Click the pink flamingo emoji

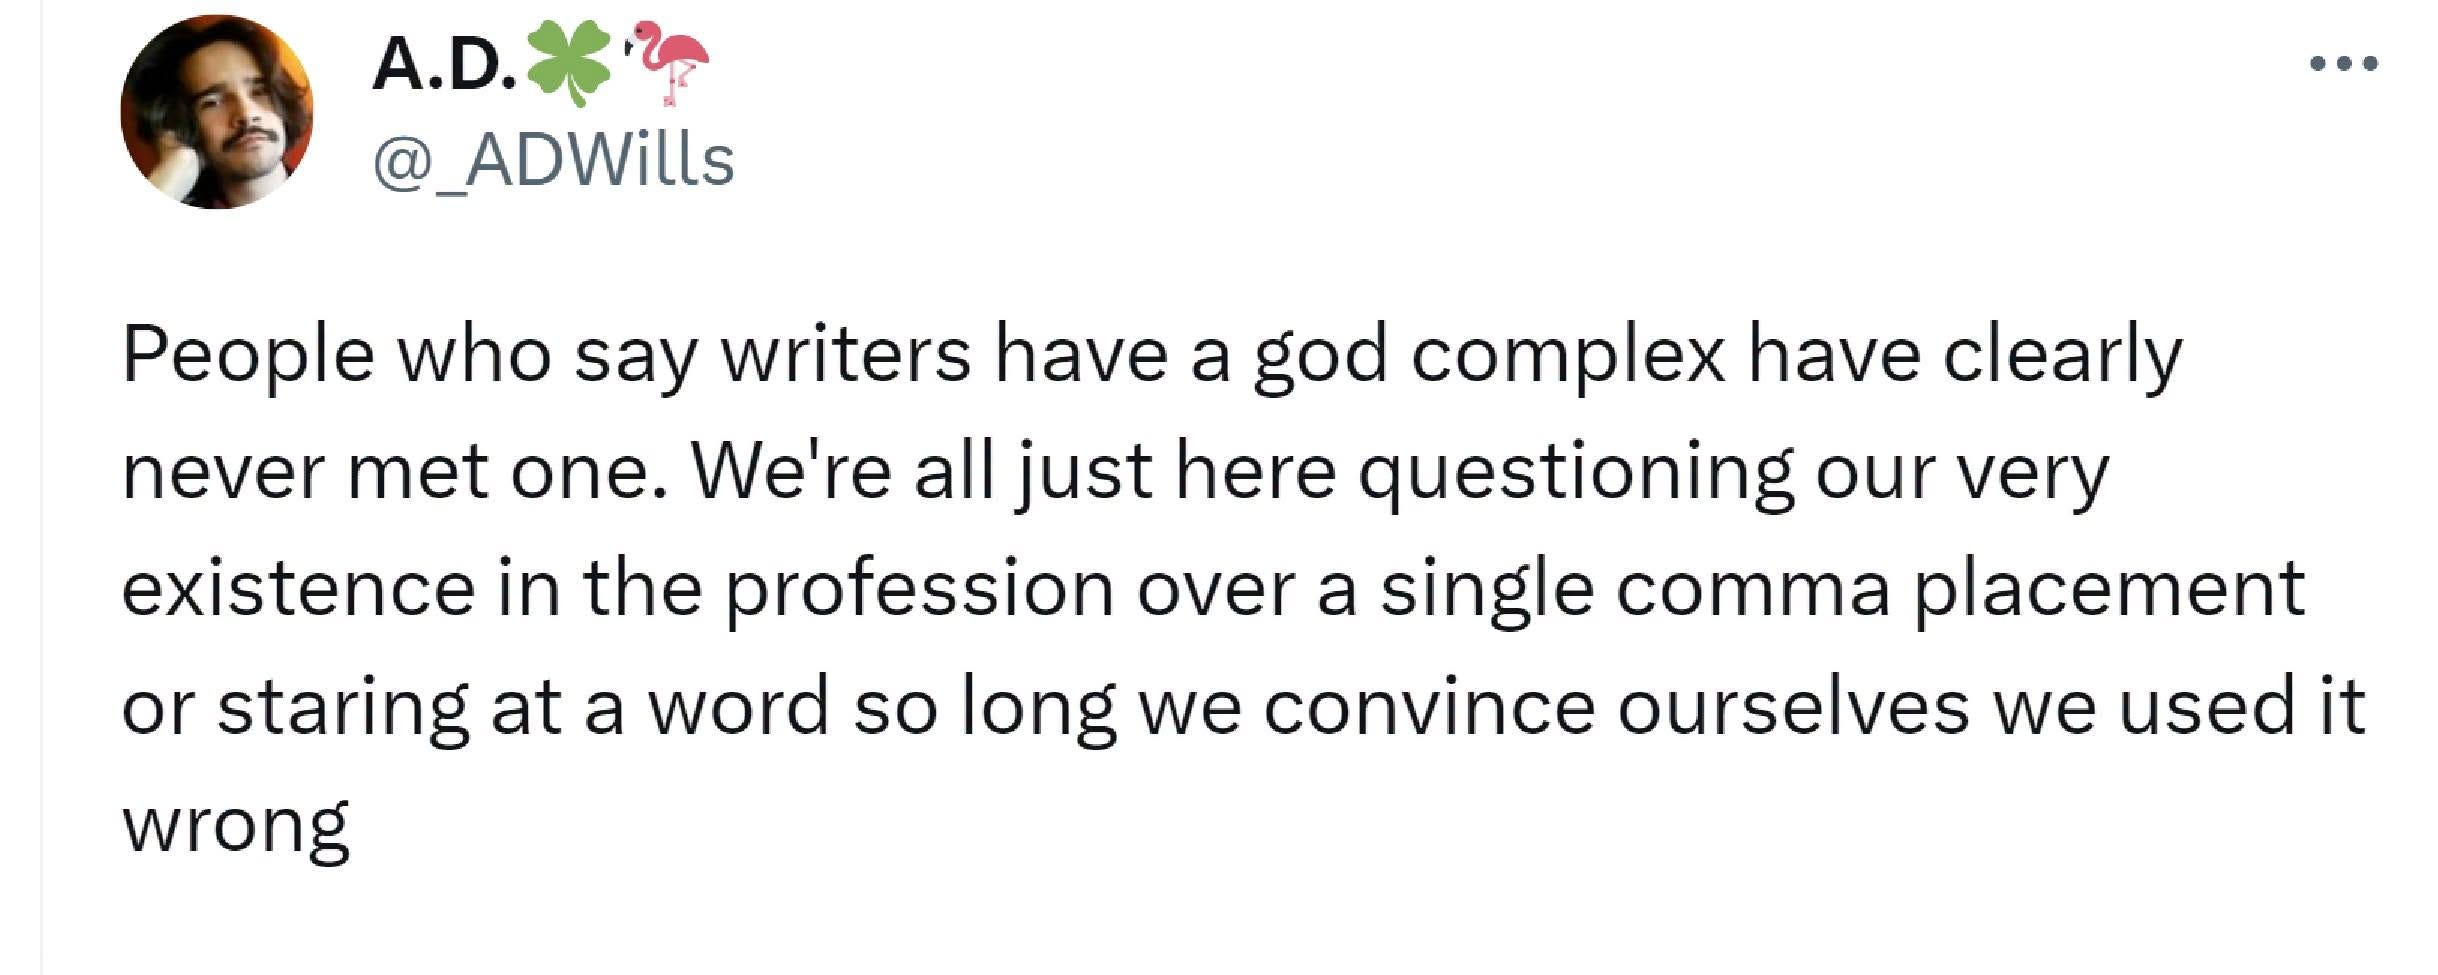point(667,62)
